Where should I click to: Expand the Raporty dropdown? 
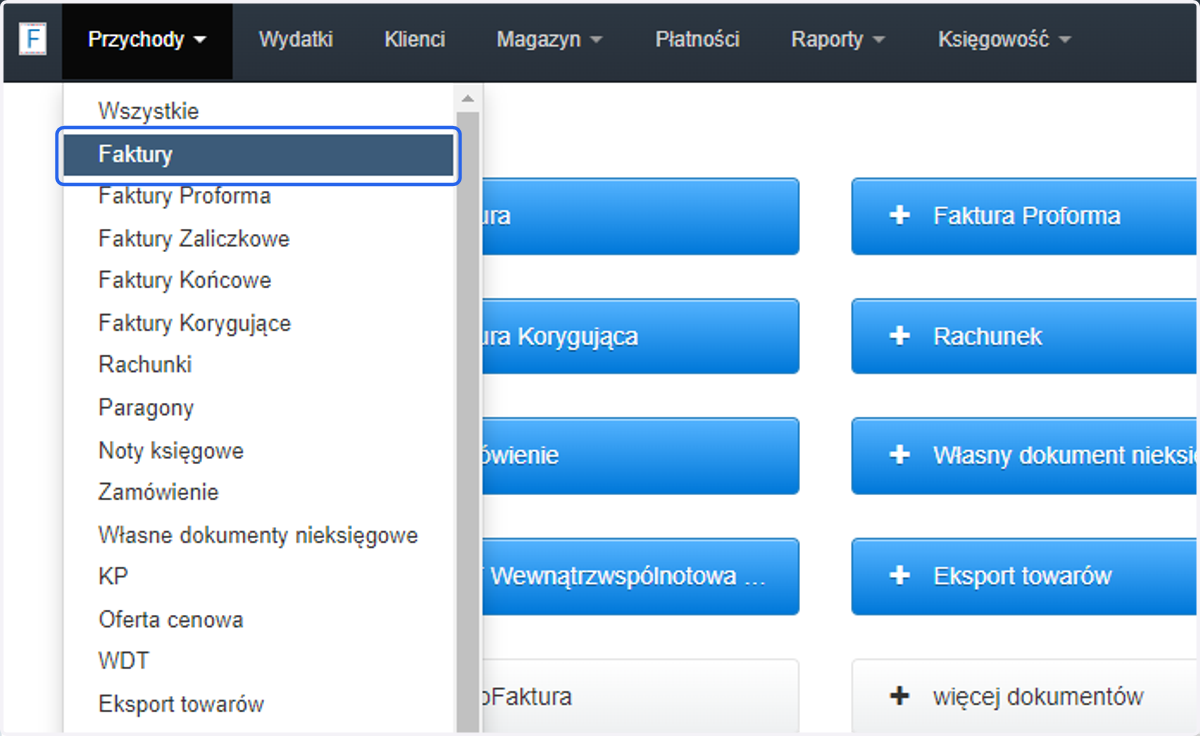point(838,40)
